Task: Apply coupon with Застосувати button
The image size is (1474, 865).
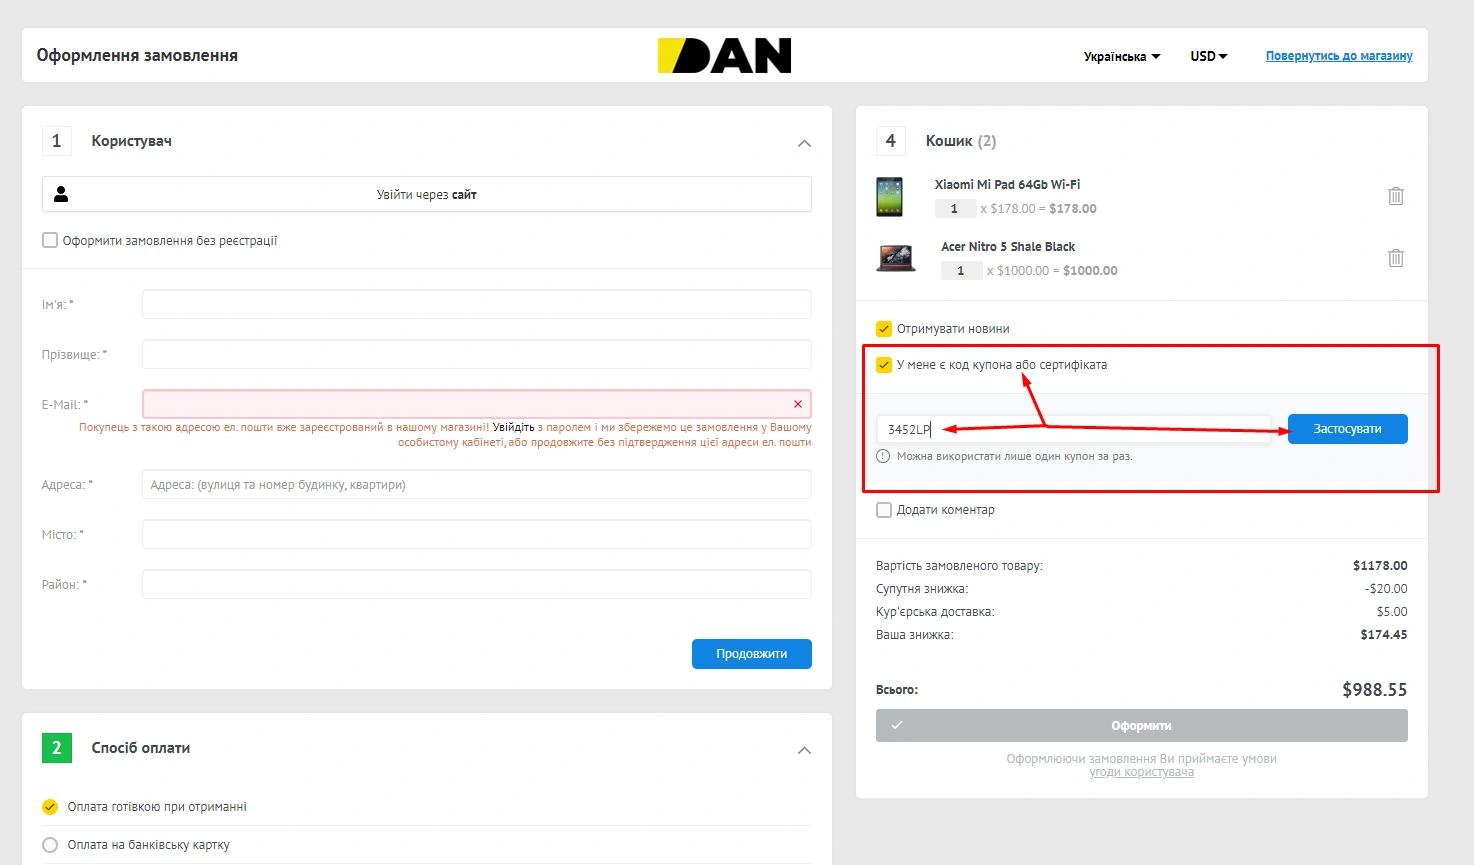Action: [x=1347, y=429]
